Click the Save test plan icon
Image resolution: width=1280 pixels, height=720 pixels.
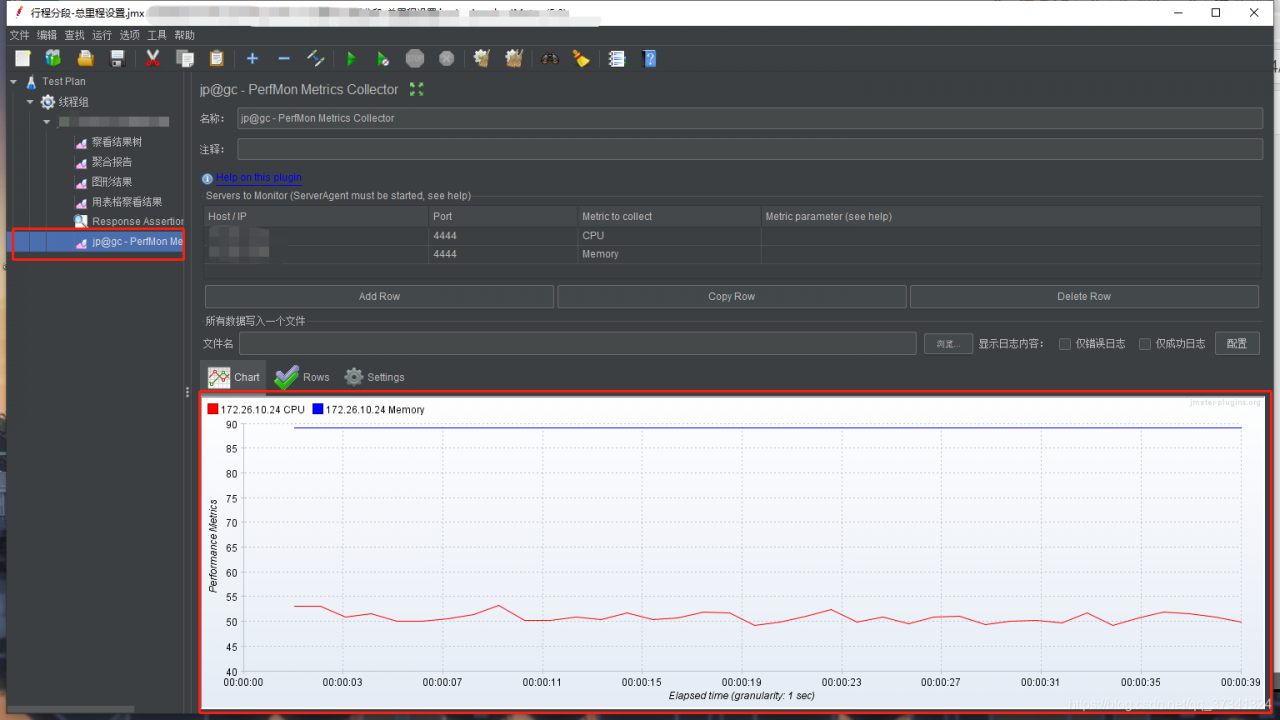[117, 59]
